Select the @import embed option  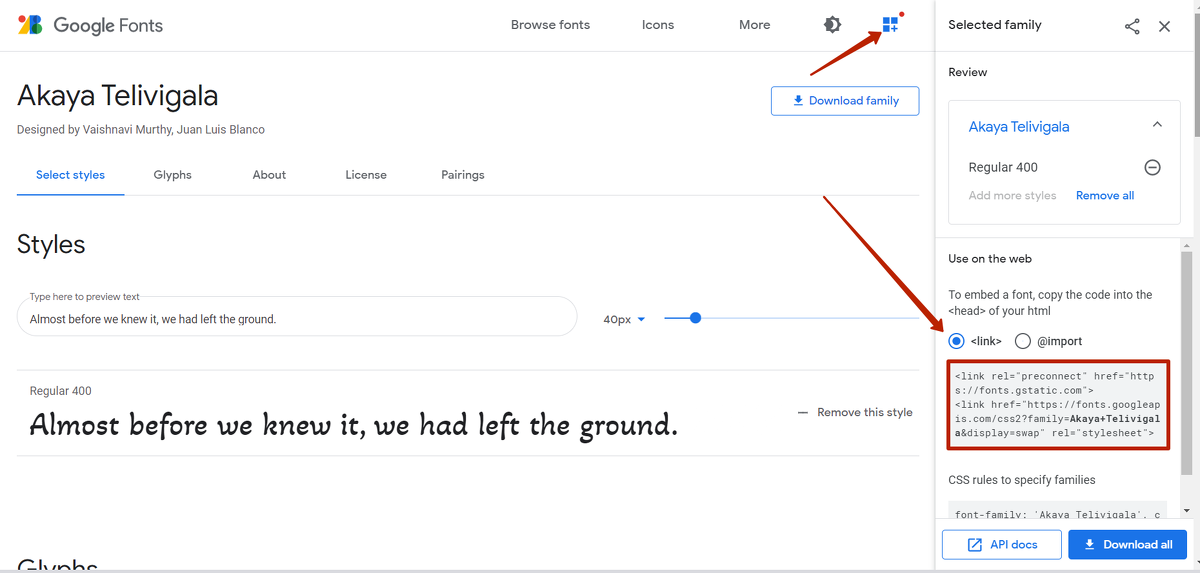(x=1023, y=341)
